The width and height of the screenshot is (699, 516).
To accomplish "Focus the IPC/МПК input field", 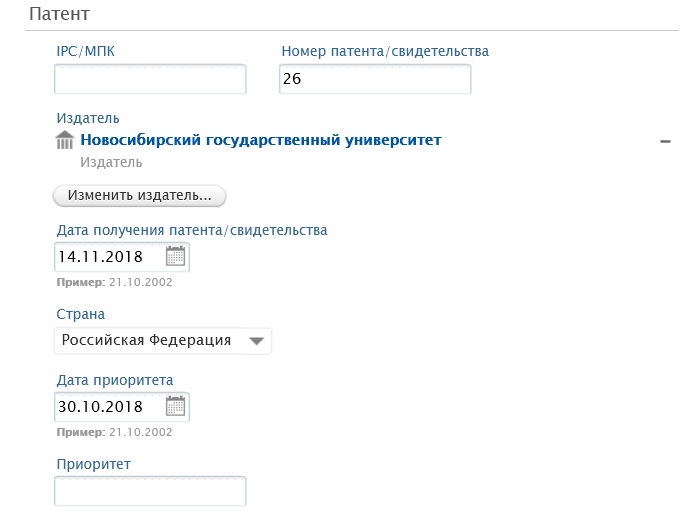I will click(x=150, y=79).
